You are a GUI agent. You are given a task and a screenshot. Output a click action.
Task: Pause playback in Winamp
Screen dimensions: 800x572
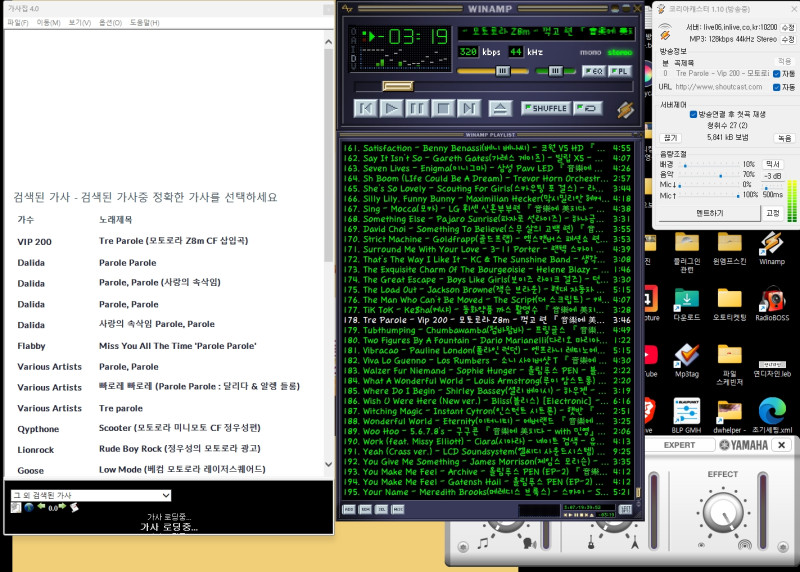(417, 107)
